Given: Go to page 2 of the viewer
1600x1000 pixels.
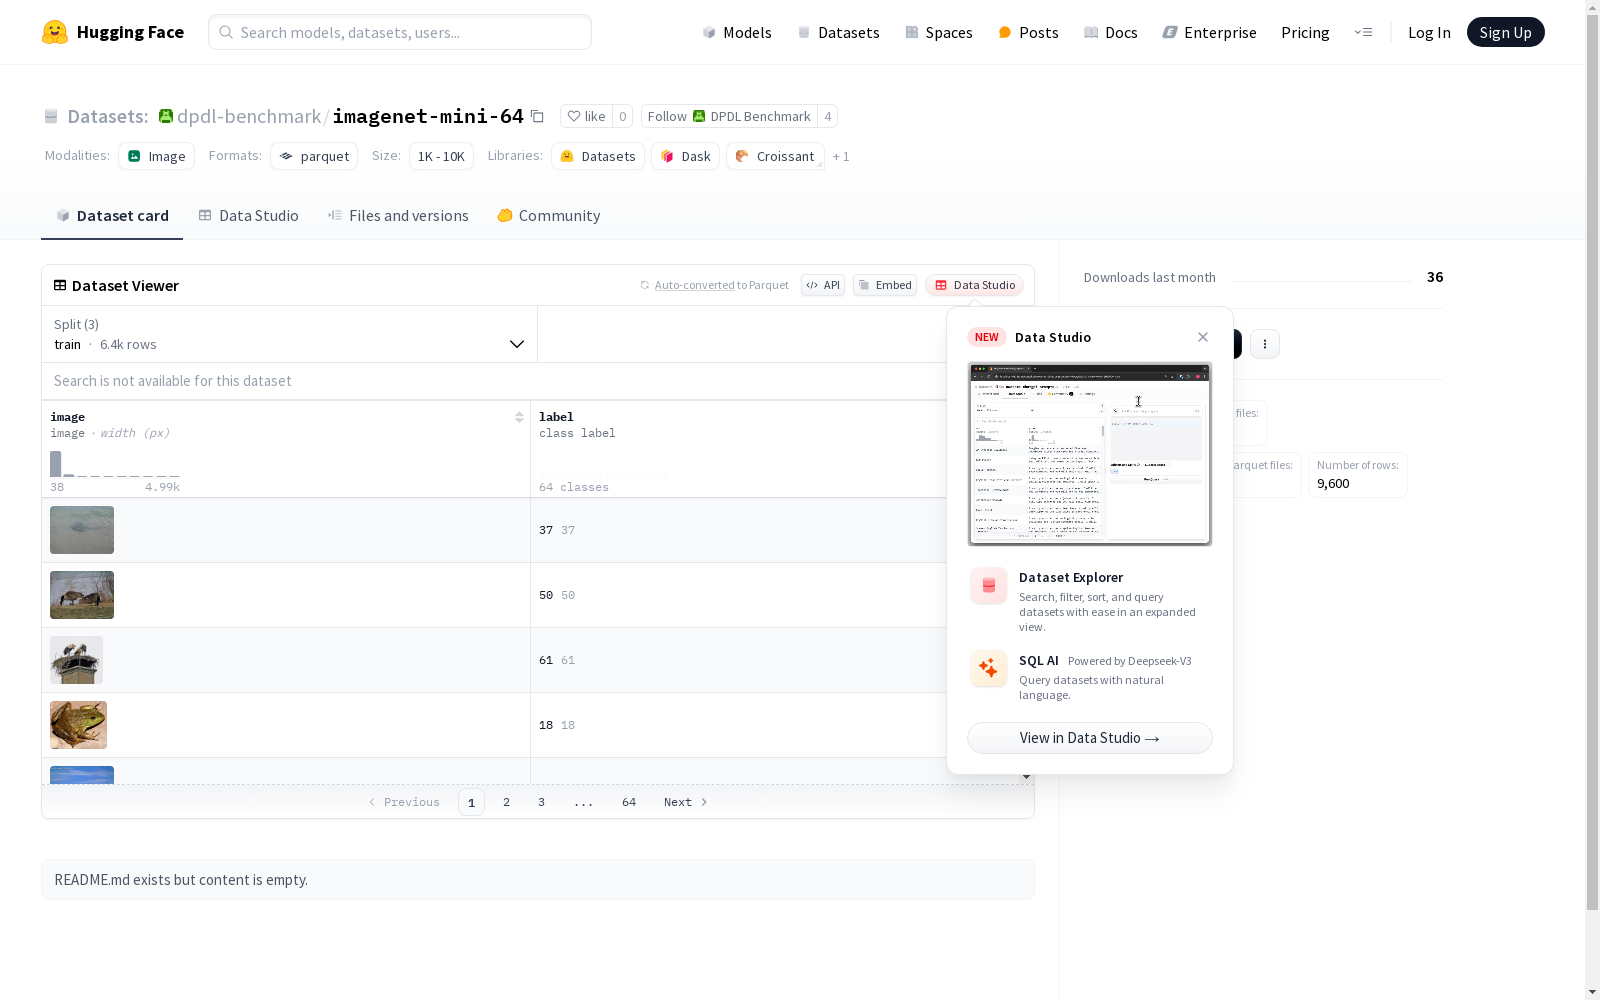Looking at the screenshot, I should click(x=507, y=802).
